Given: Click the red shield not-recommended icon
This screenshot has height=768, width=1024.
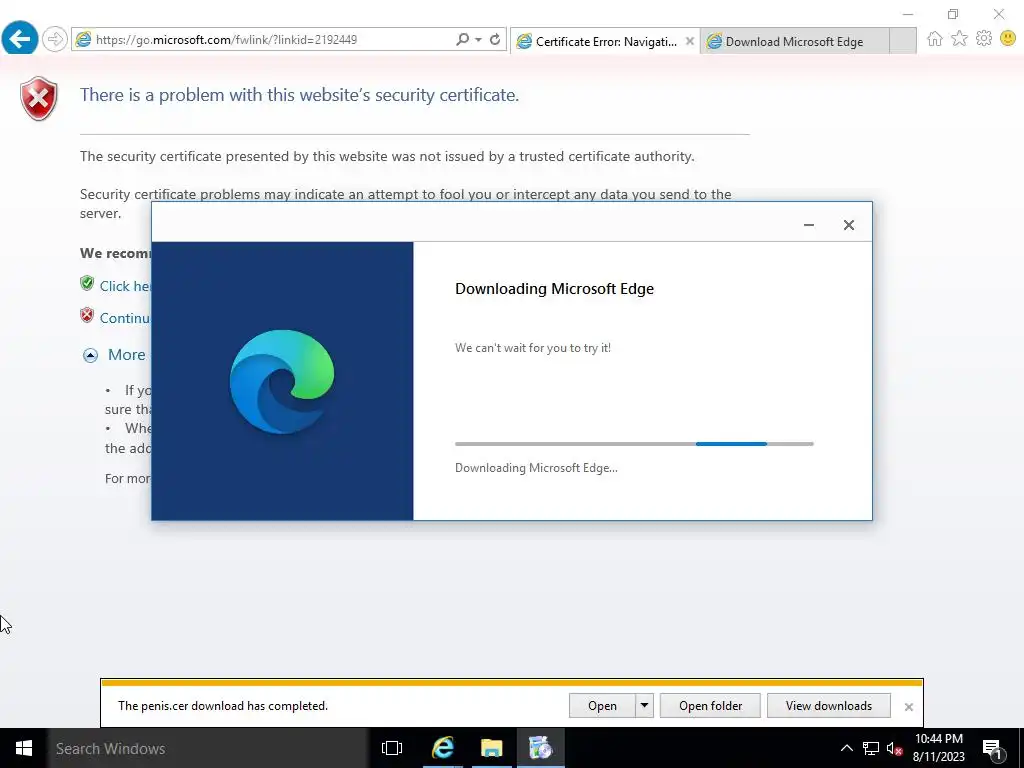Looking at the screenshot, I should point(87,315).
